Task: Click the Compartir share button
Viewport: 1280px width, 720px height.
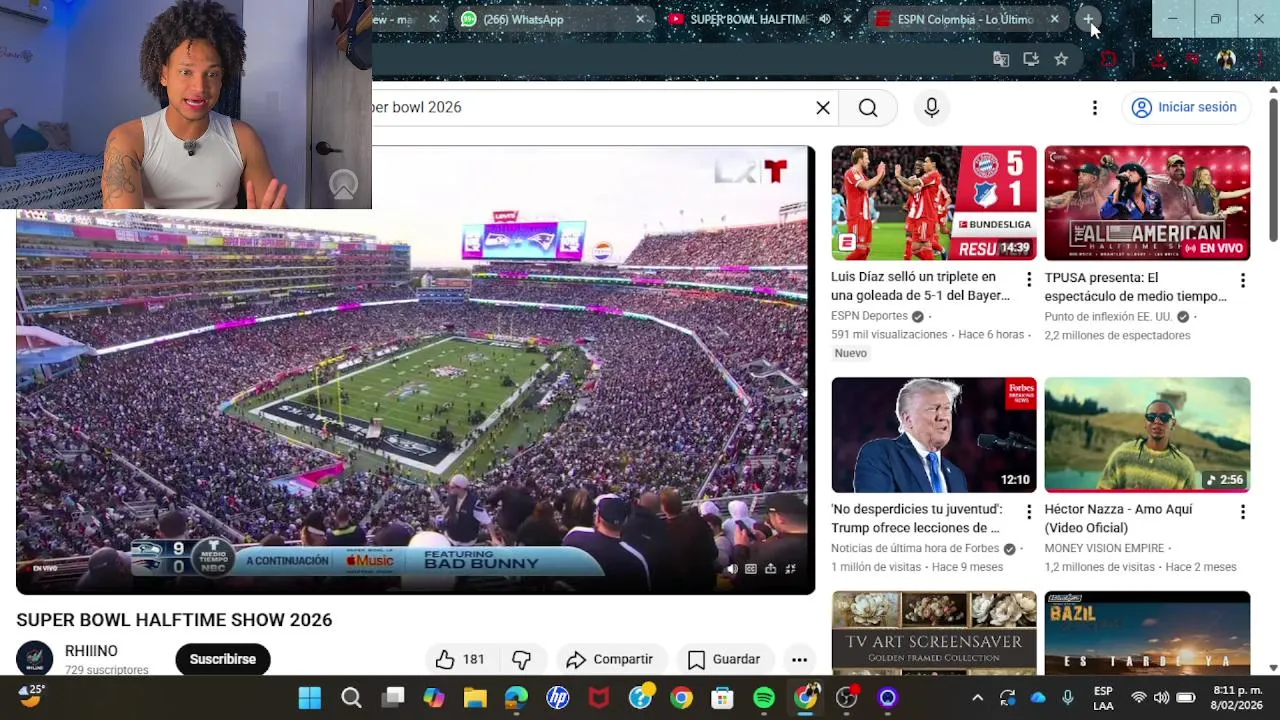Action: pyautogui.click(x=610, y=659)
